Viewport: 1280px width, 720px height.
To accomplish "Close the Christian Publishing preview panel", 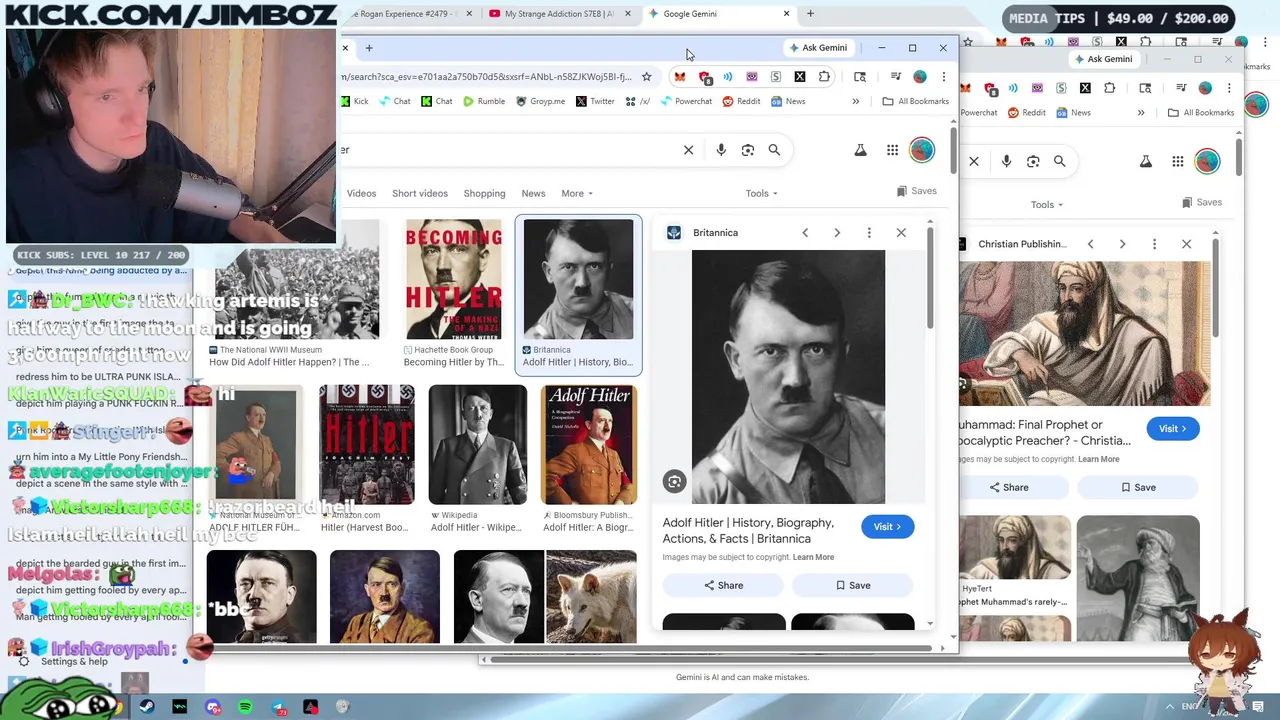I will [x=1186, y=244].
